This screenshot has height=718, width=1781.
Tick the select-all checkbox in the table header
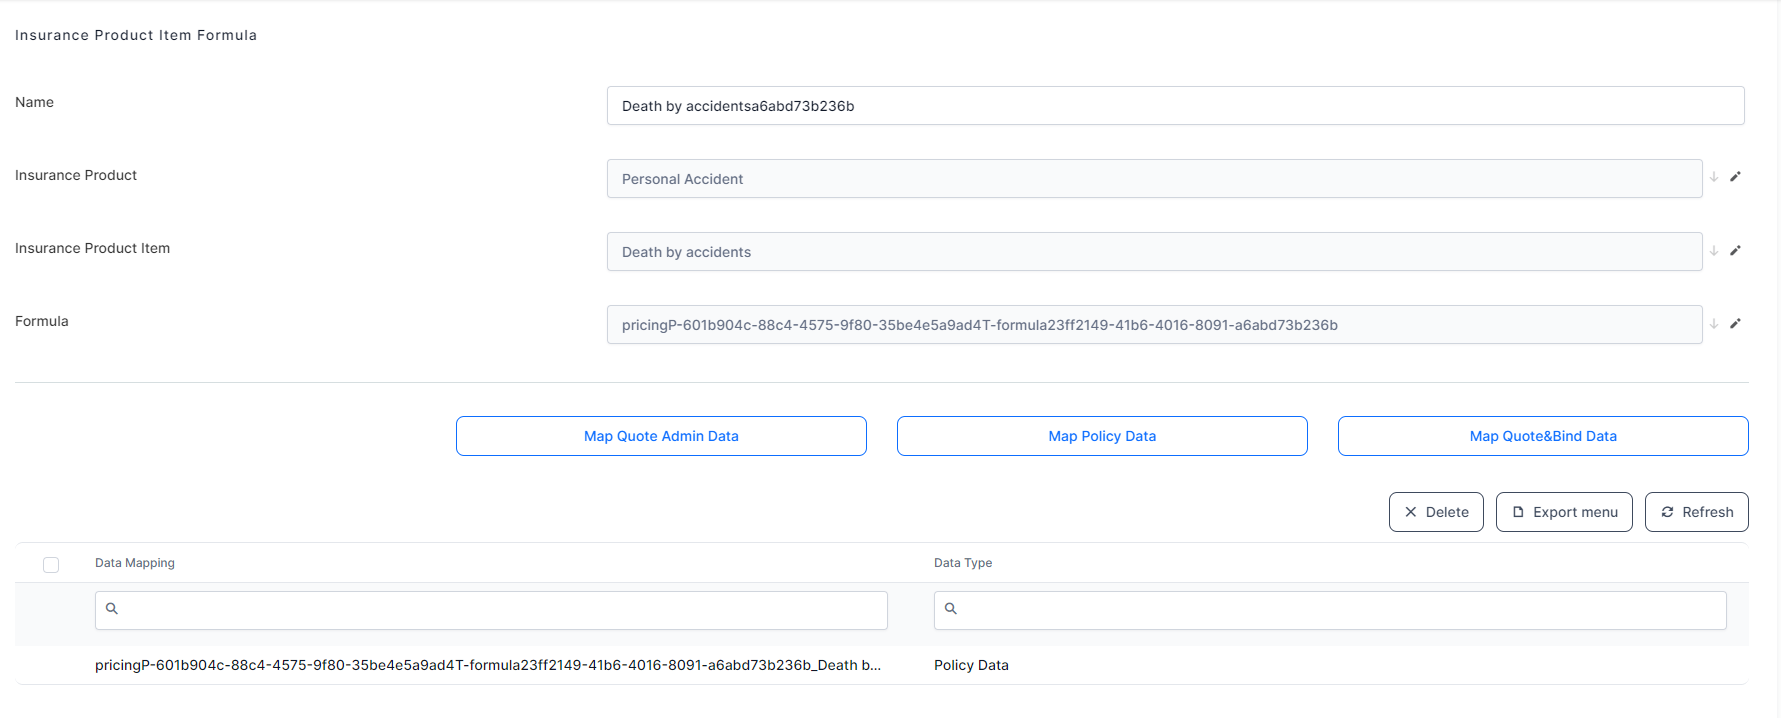tap(51, 565)
